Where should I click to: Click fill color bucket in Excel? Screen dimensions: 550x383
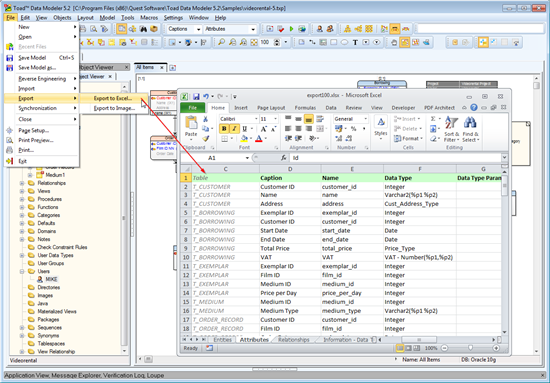coord(244,139)
